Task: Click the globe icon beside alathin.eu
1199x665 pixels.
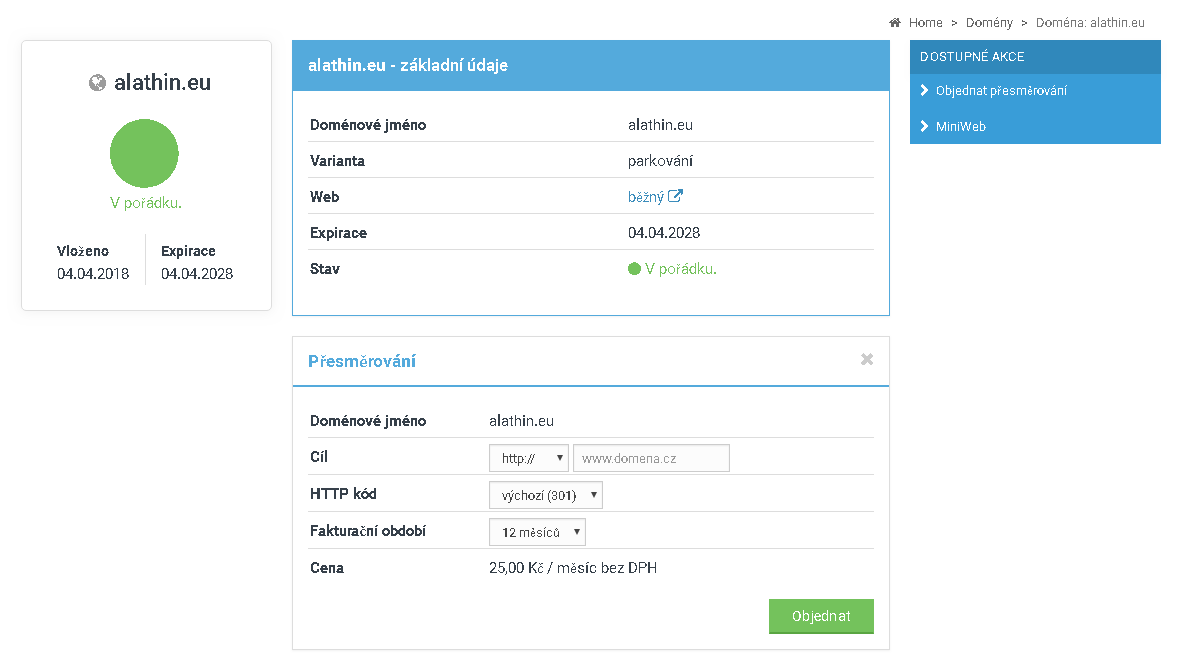Action: click(97, 83)
